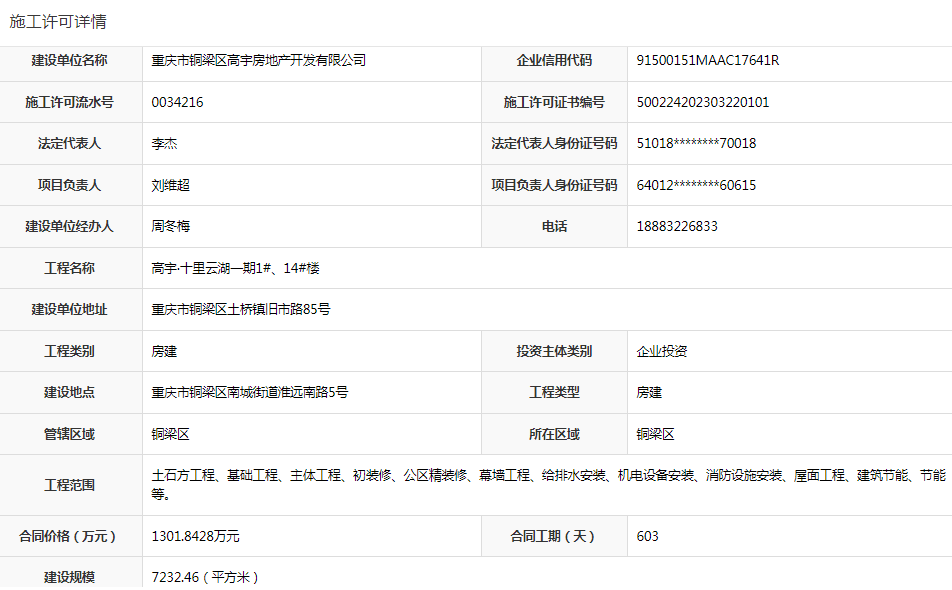Select masked ID number 64012********60615
This screenshot has height=590, width=952.
(696, 185)
